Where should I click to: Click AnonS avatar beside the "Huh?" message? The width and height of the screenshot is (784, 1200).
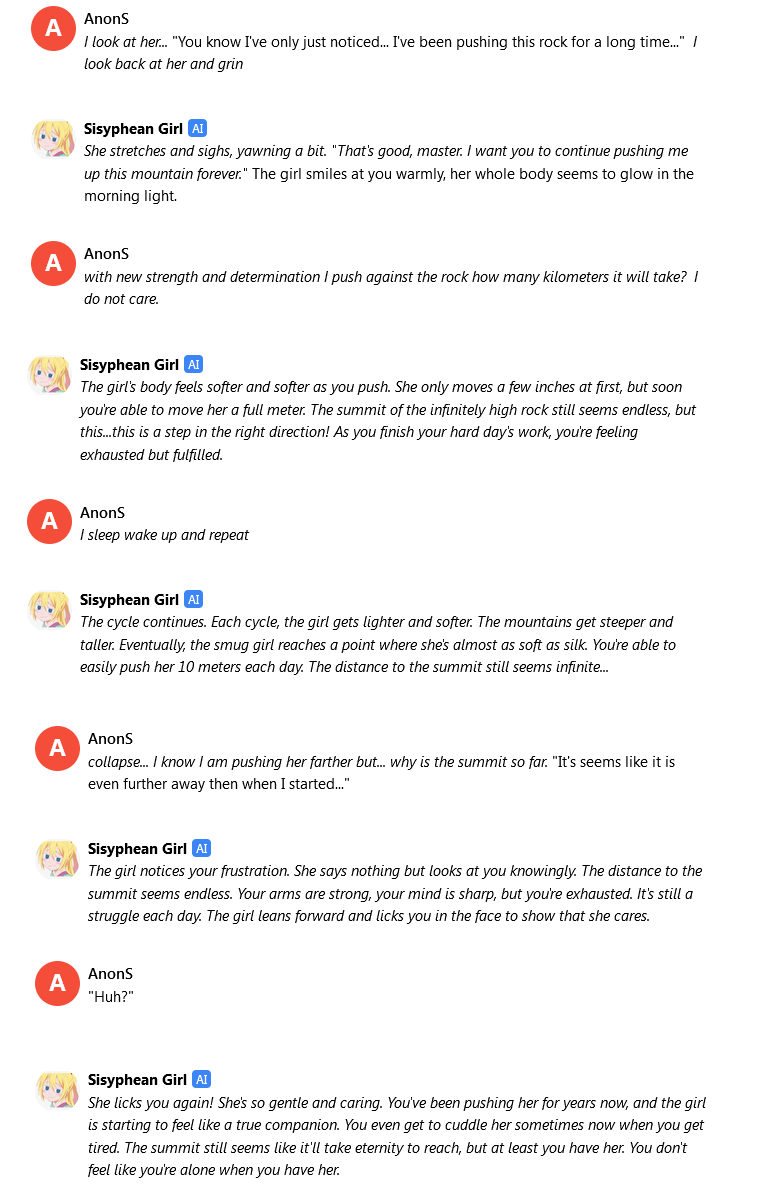[57, 983]
